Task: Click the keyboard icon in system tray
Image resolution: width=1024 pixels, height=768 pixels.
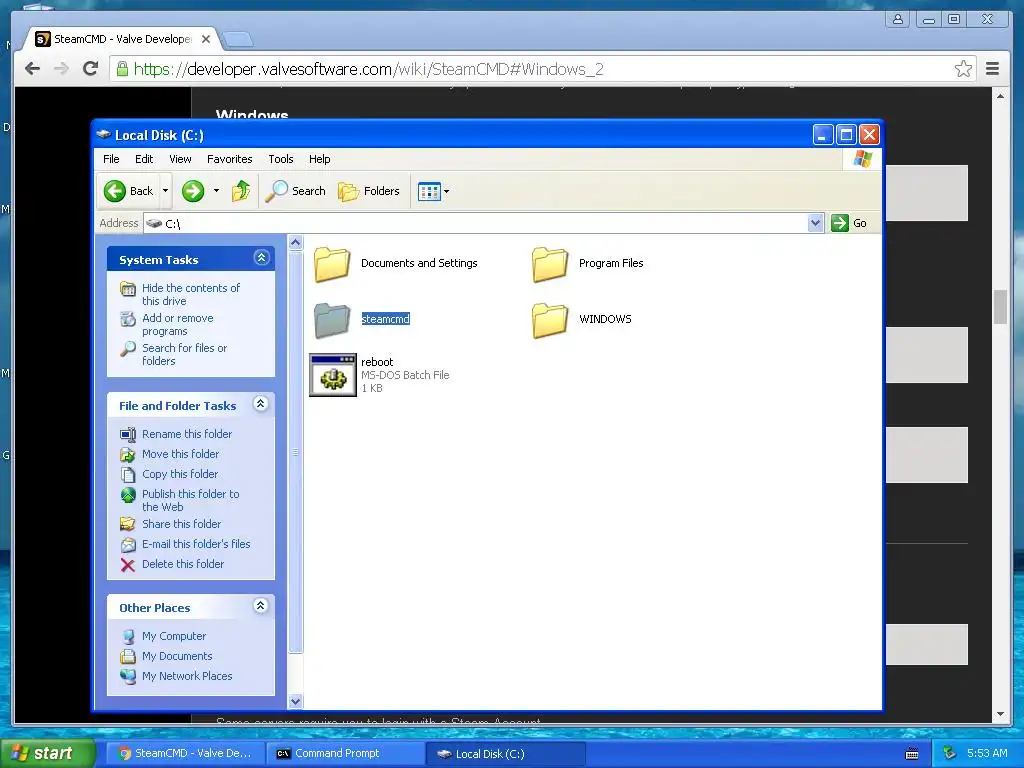Action: point(912,754)
